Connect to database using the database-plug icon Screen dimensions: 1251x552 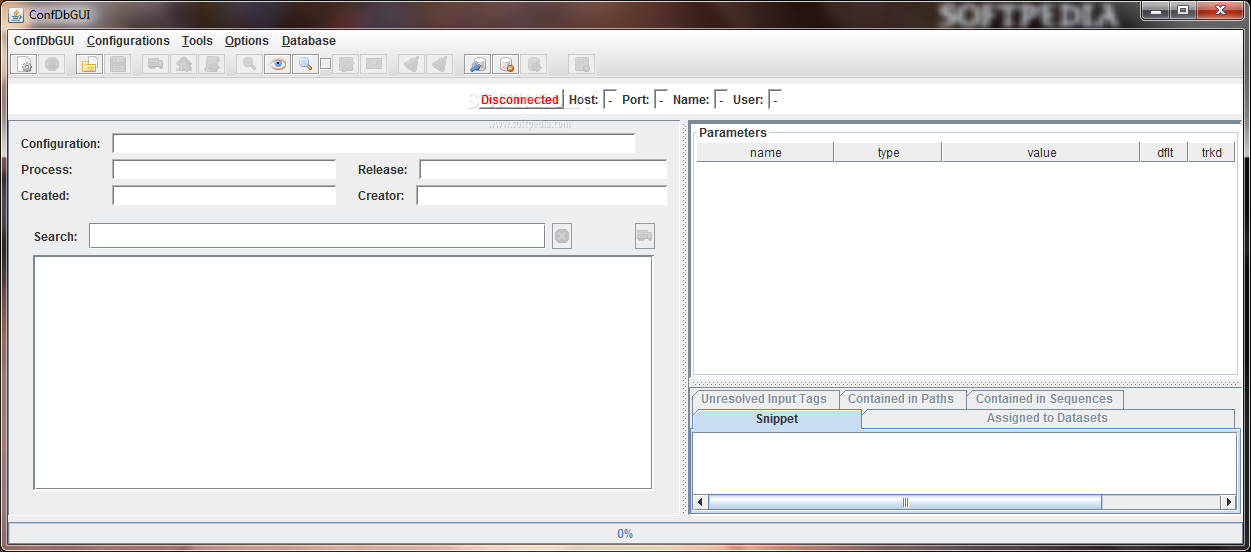[x=477, y=64]
